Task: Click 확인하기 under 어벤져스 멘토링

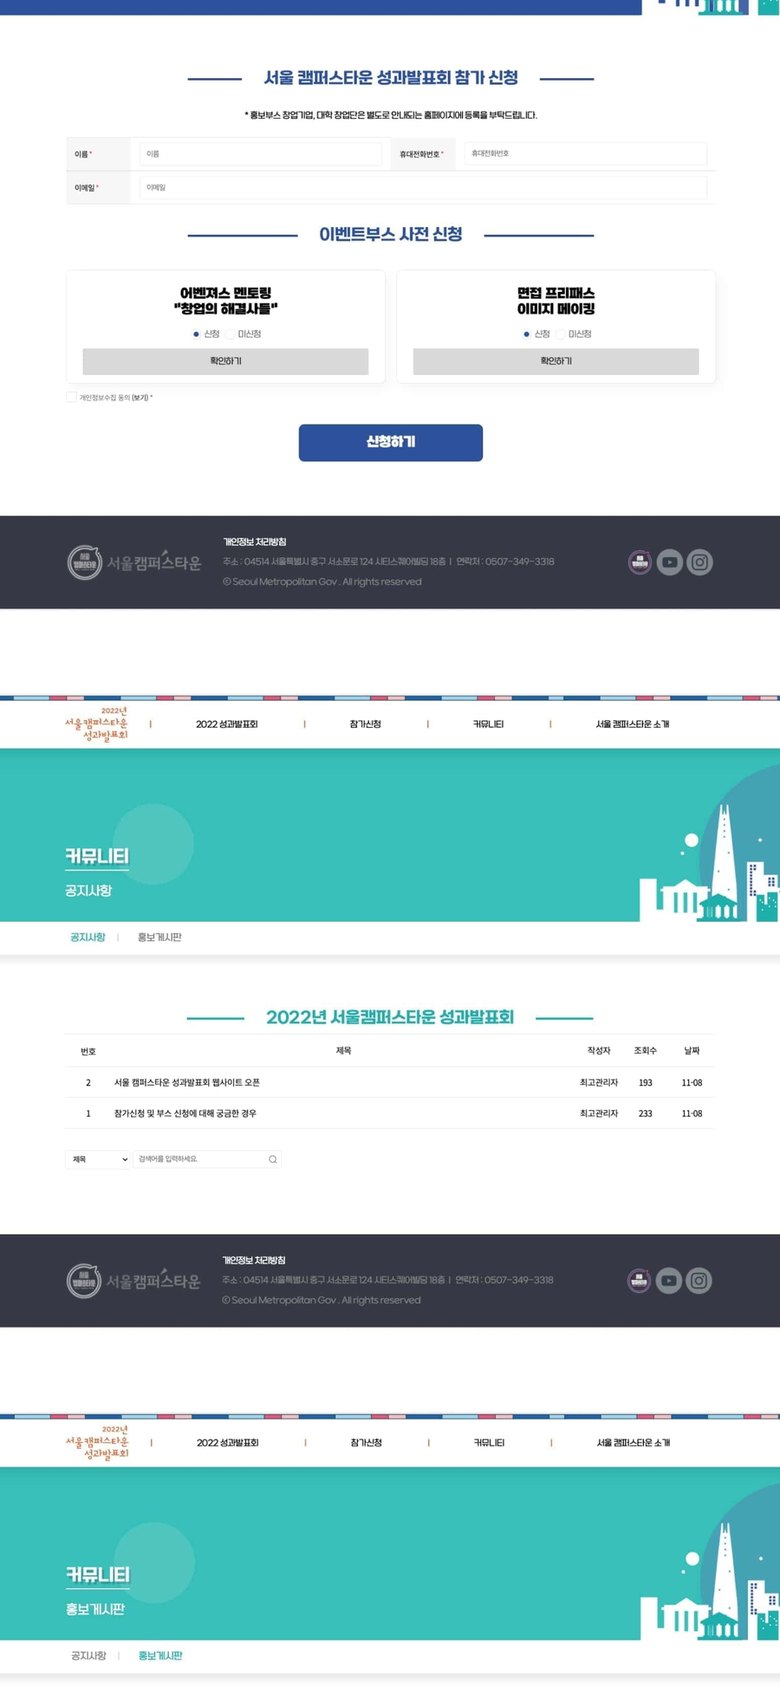Action: (x=226, y=361)
